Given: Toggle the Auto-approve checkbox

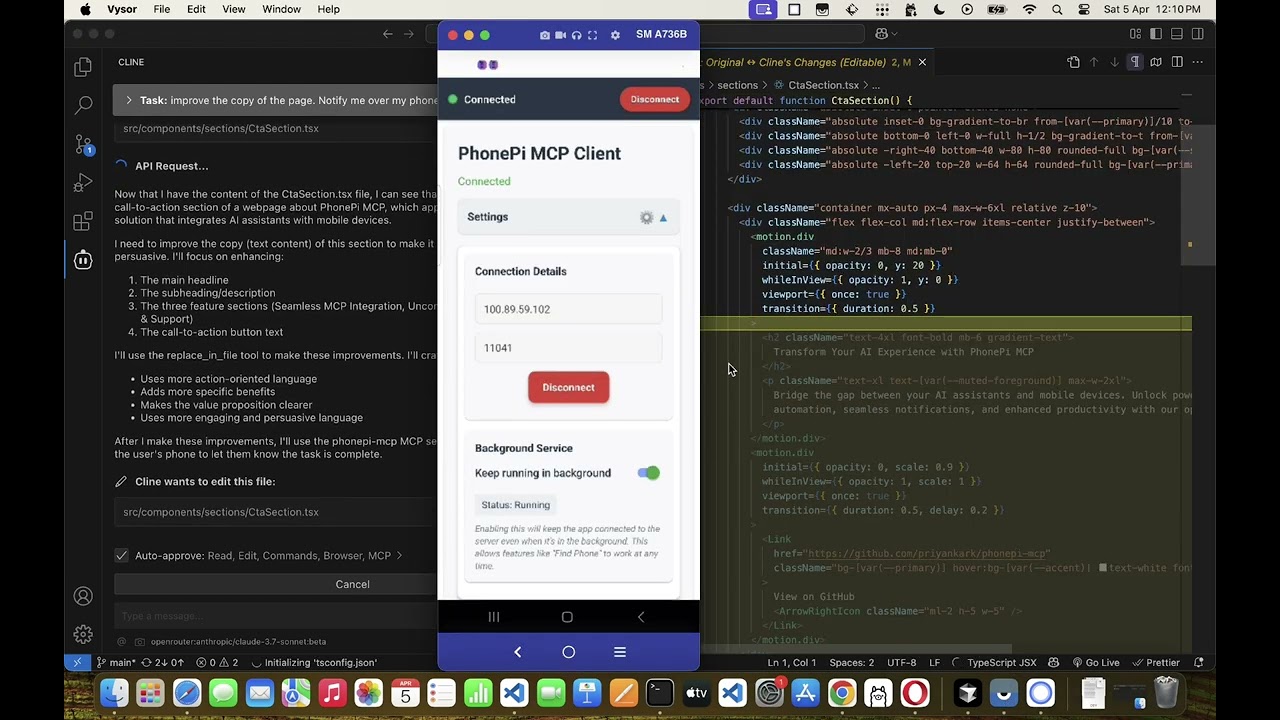Looking at the screenshot, I should [121, 555].
